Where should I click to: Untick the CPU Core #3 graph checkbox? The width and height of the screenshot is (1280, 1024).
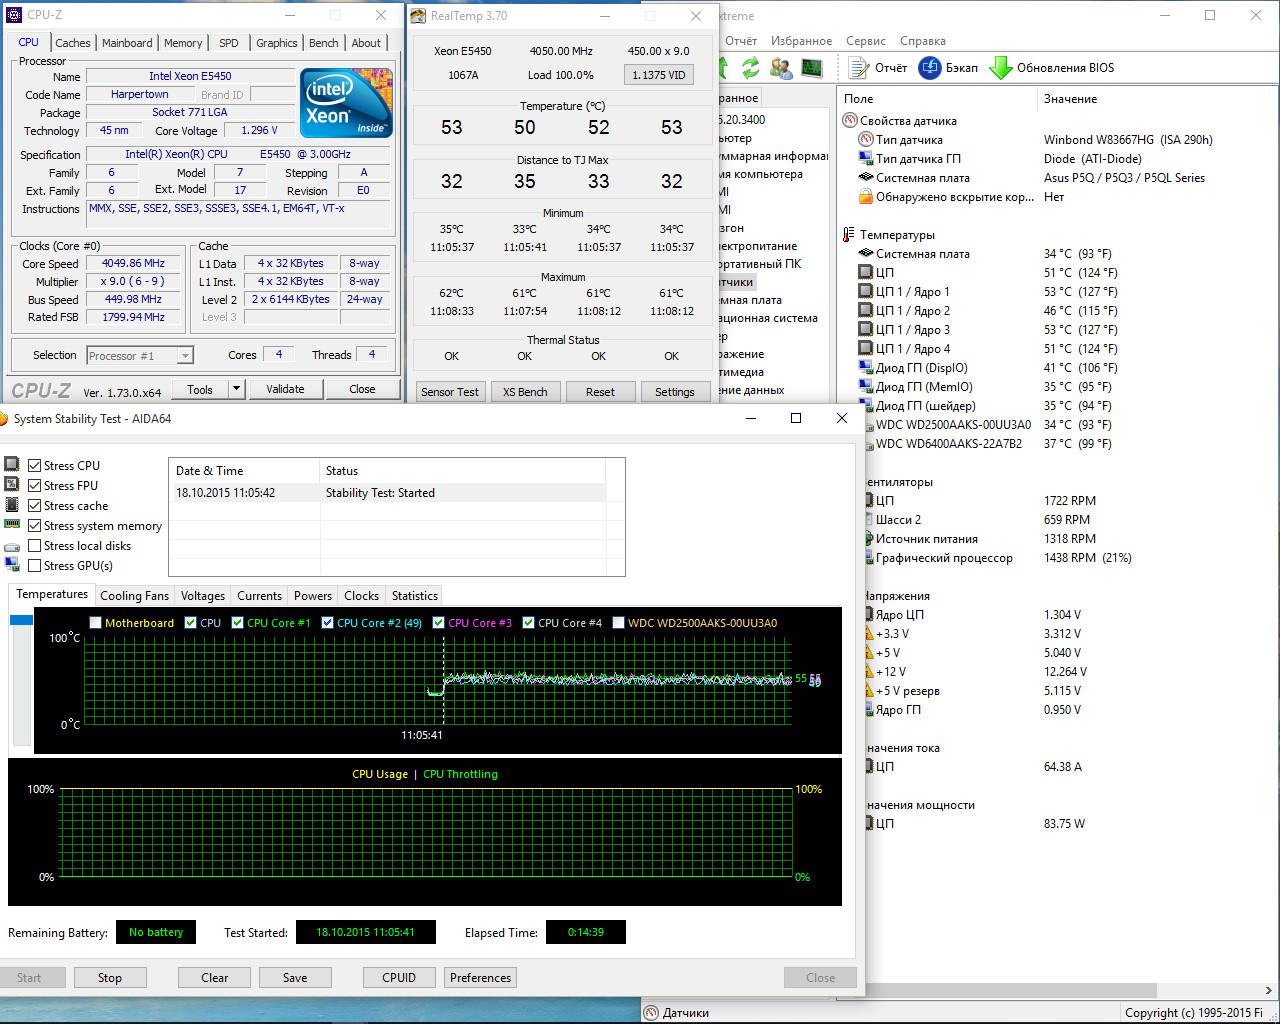coord(439,623)
